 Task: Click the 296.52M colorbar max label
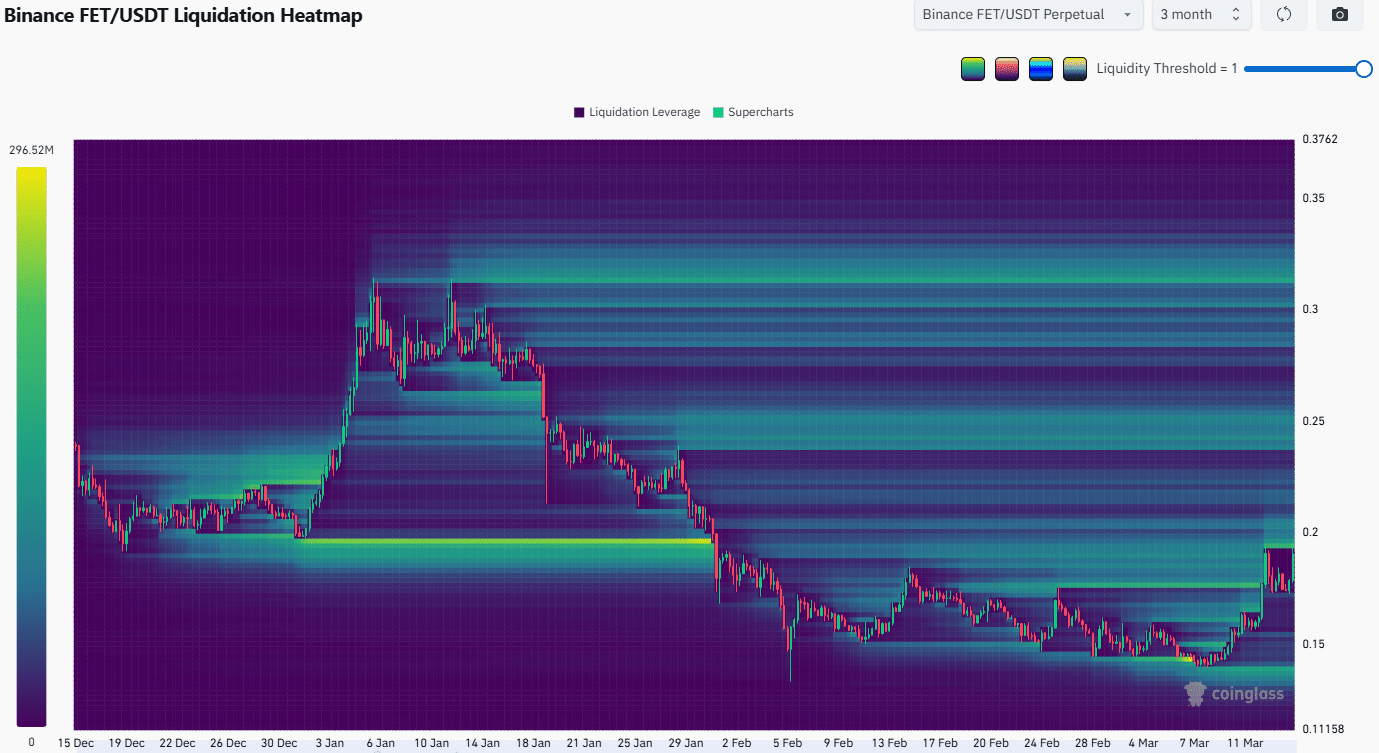pos(31,148)
